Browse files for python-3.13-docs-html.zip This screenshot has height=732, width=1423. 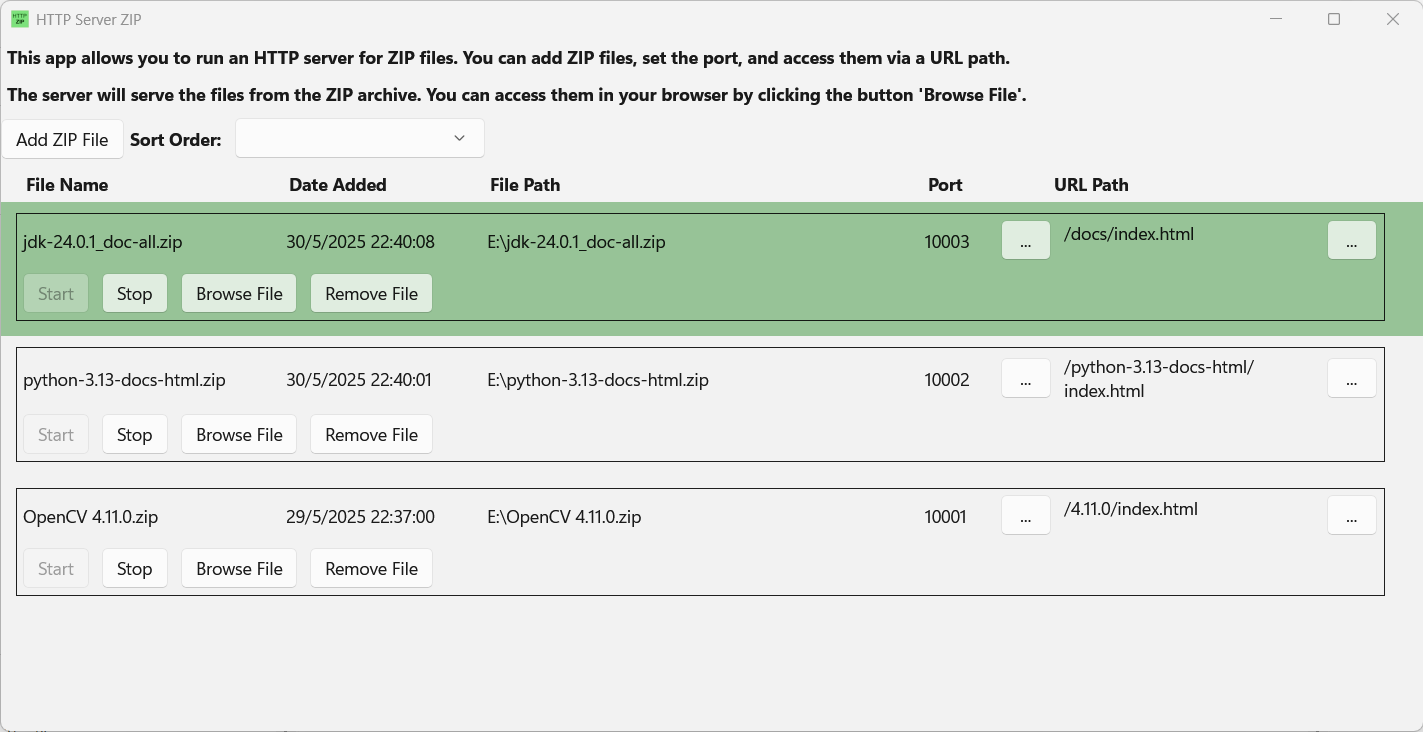click(x=238, y=434)
